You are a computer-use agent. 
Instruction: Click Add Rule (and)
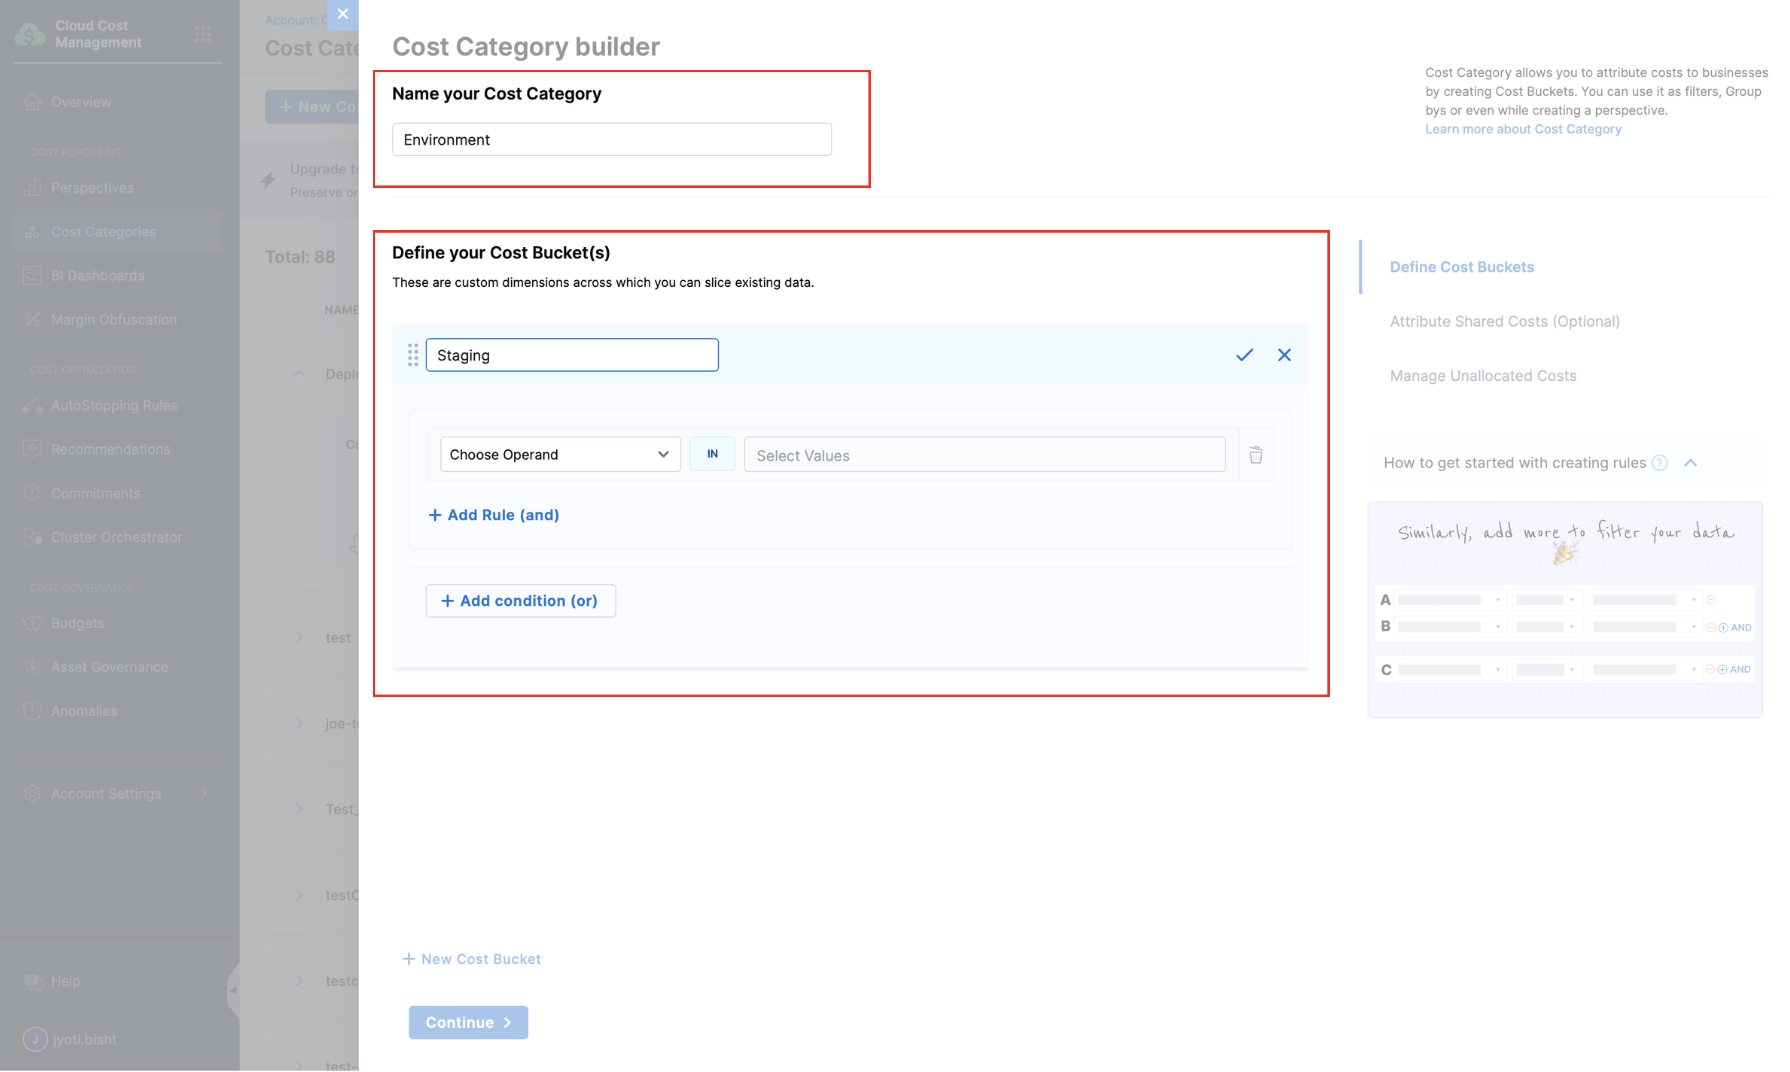click(x=494, y=515)
